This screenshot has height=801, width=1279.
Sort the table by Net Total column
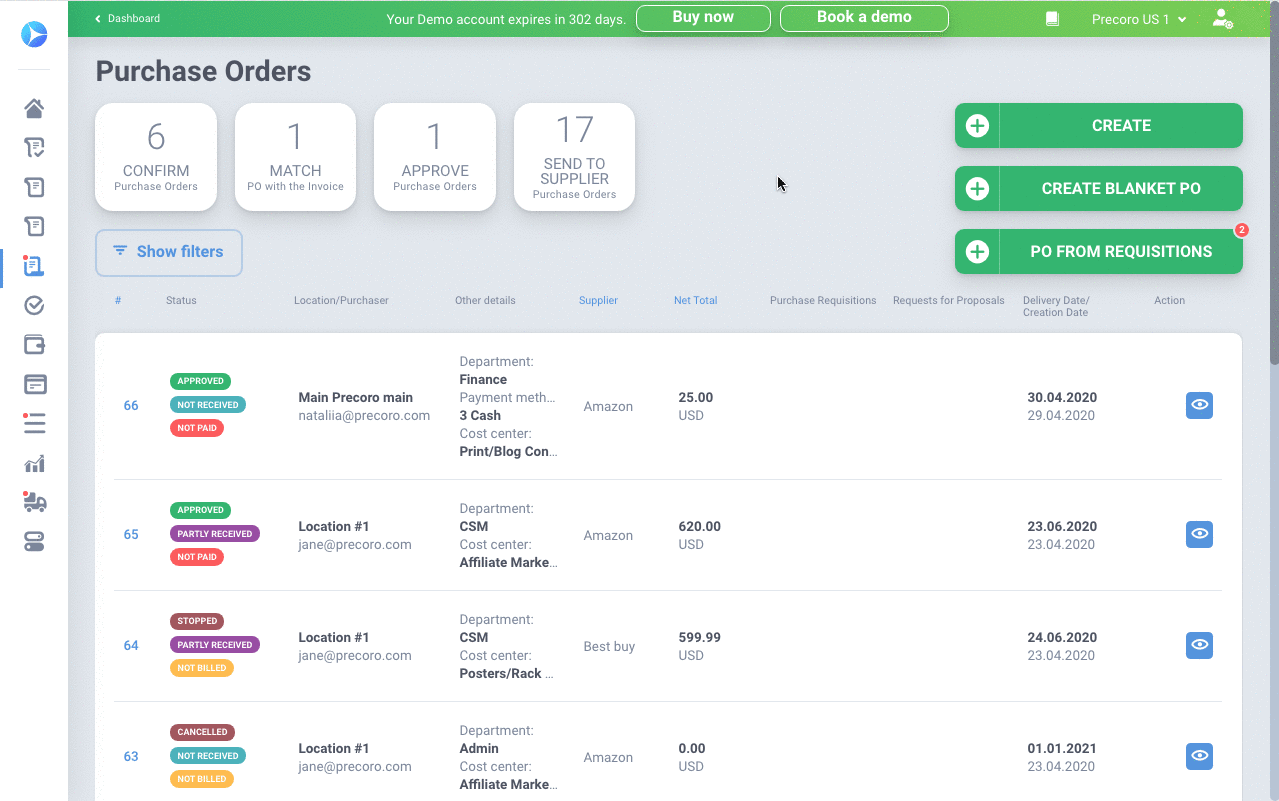[695, 300]
